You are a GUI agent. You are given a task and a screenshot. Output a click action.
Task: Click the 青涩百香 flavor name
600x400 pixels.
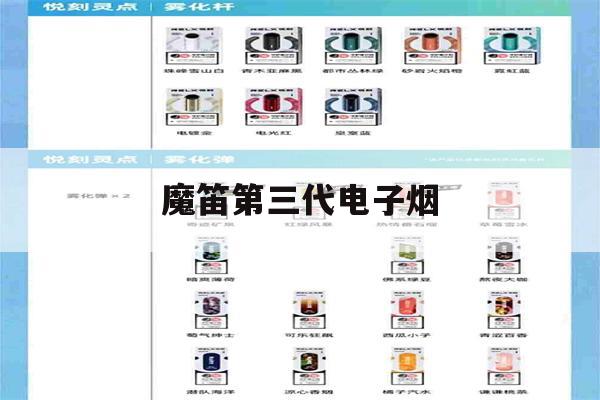point(504,335)
